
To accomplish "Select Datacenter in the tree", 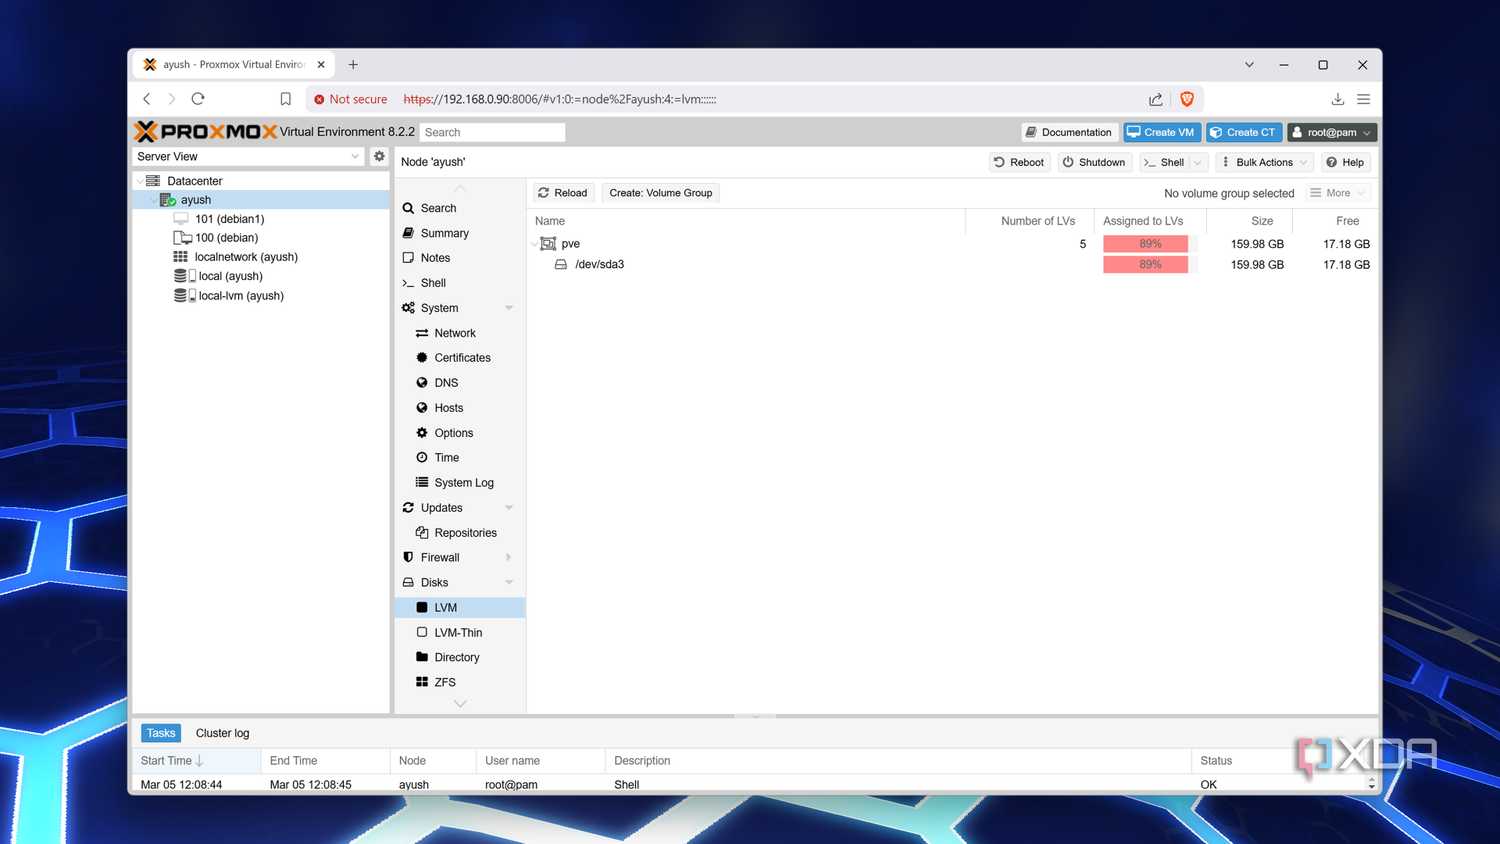I will 195,181.
